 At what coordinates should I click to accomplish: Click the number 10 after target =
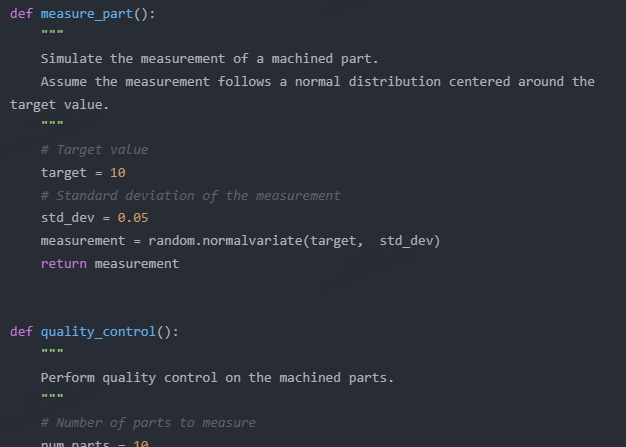[117, 173]
